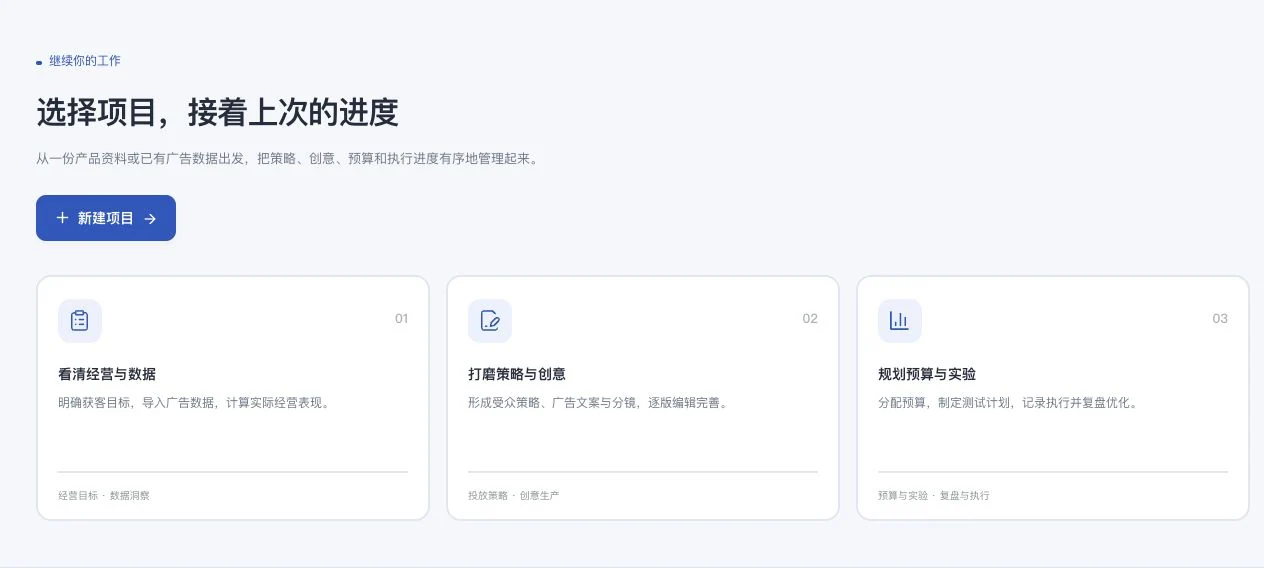Click the subtitle starting 从一份产品资料

tap(290, 158)
